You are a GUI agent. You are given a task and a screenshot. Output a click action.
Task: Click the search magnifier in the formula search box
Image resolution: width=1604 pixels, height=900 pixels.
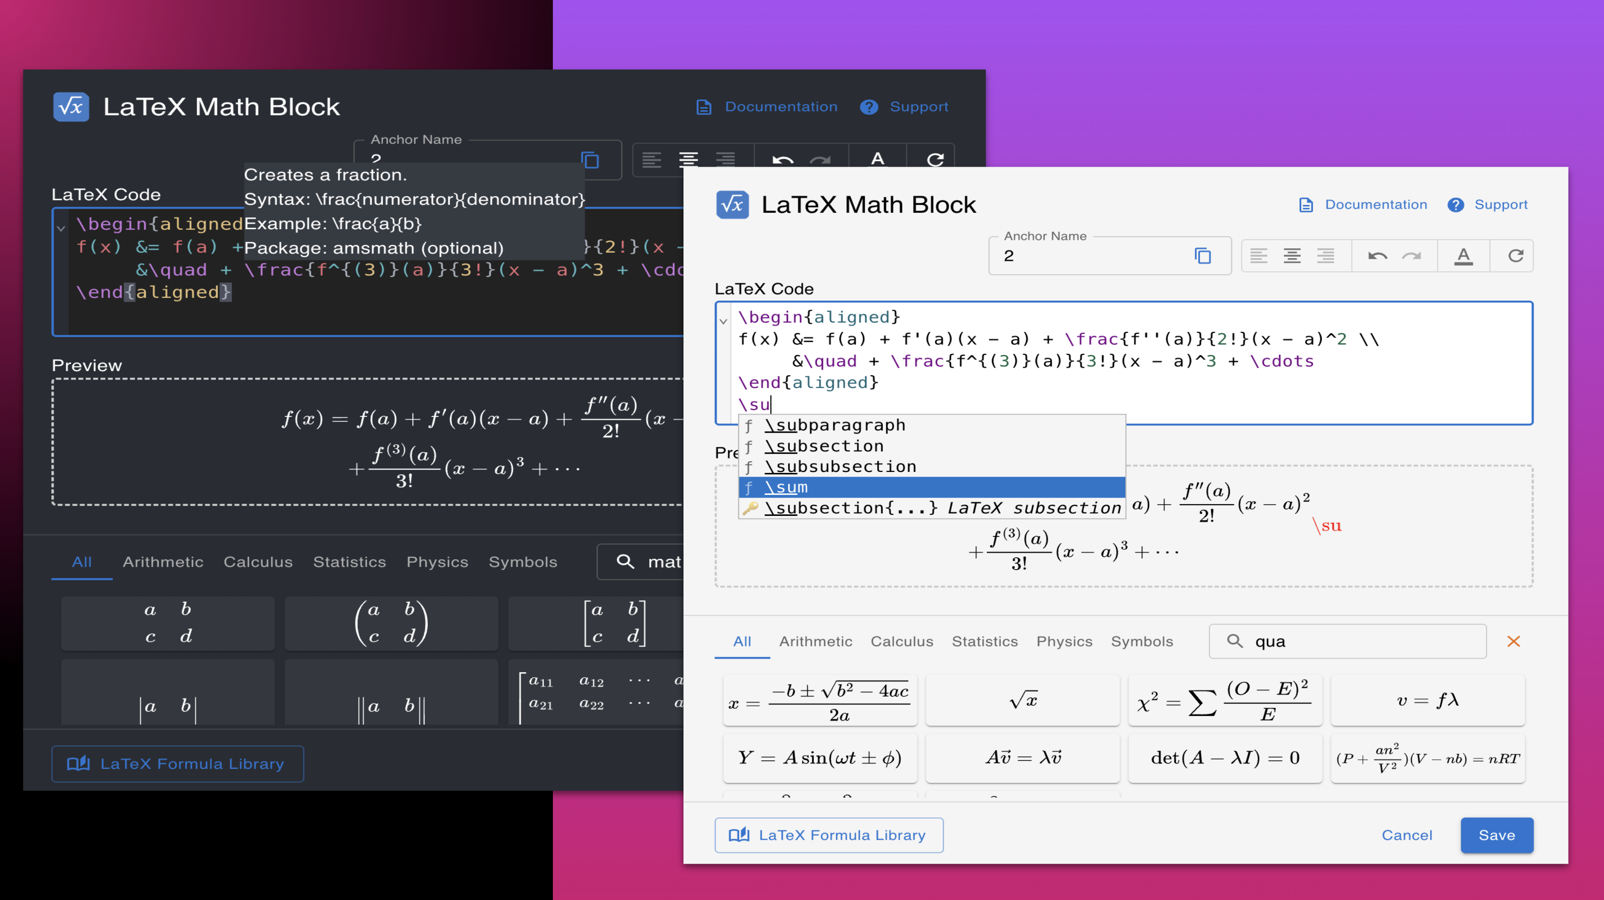point(1233,641)
